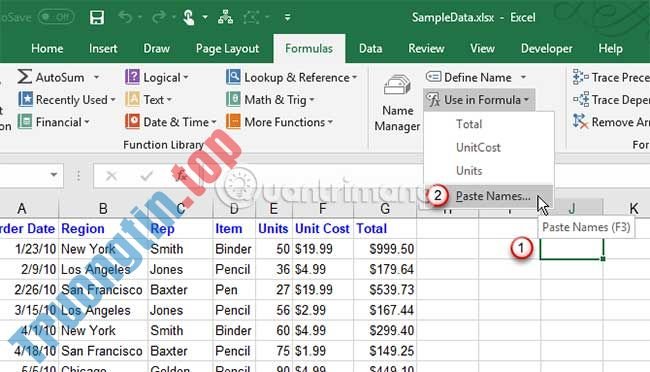The height and width of the screenshot is (372, 650).
Task: Click Trace Precedents icon
Action: coord(580,77)
